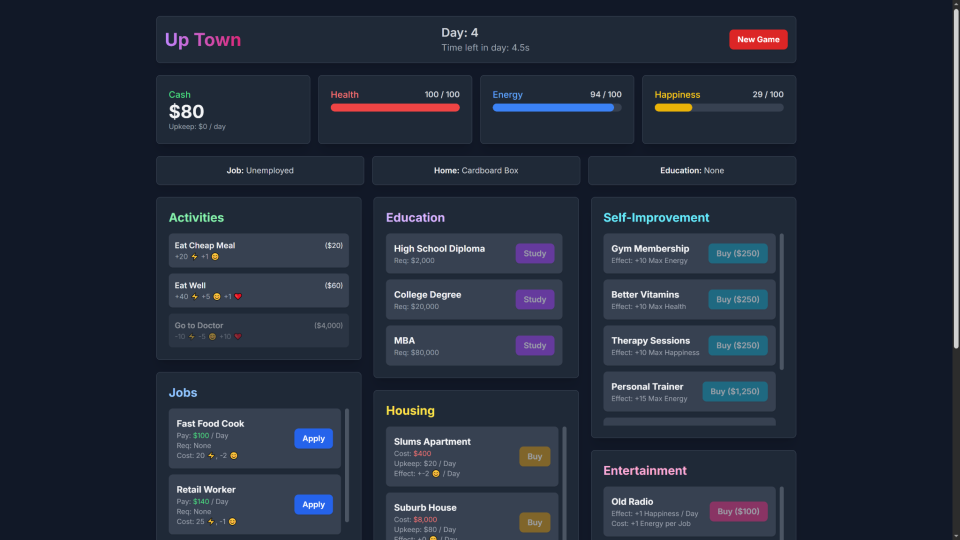Click the blue Energy progress bar
The width and height of the screenshot is (960, 540).
556,108
